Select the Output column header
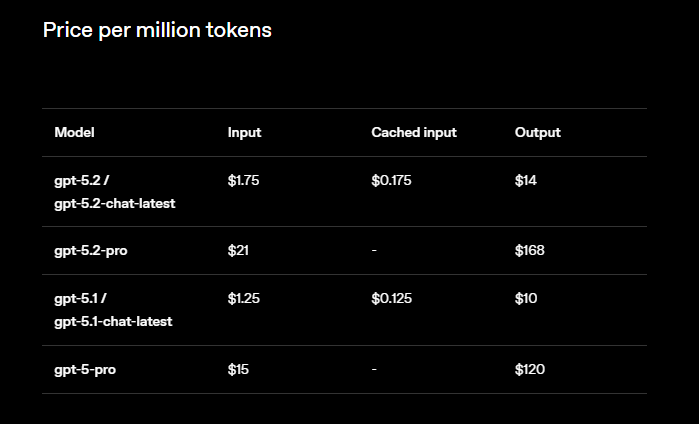 click(x=538, y=132)
